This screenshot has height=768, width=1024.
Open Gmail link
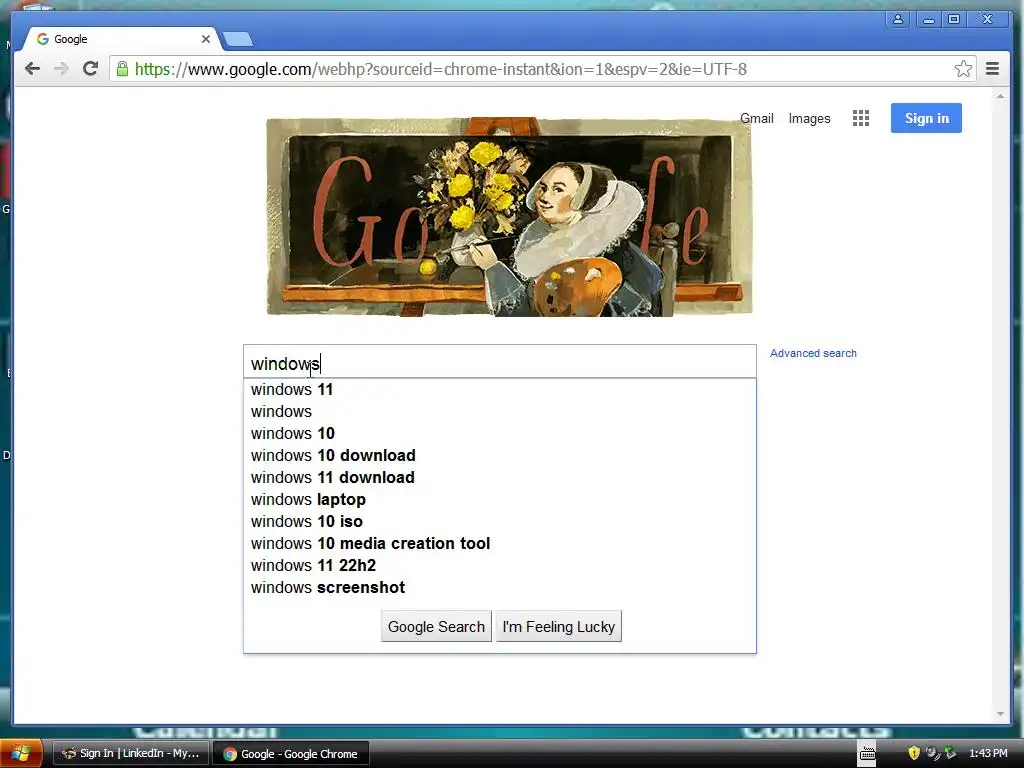point(756,118)
